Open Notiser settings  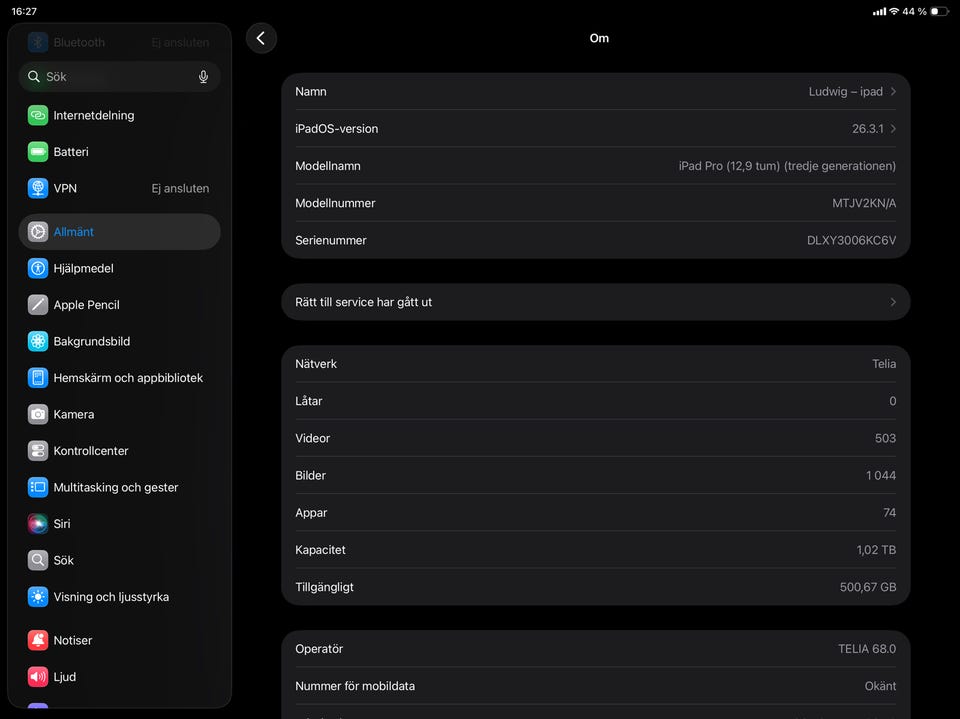click(x=119, y=640)
